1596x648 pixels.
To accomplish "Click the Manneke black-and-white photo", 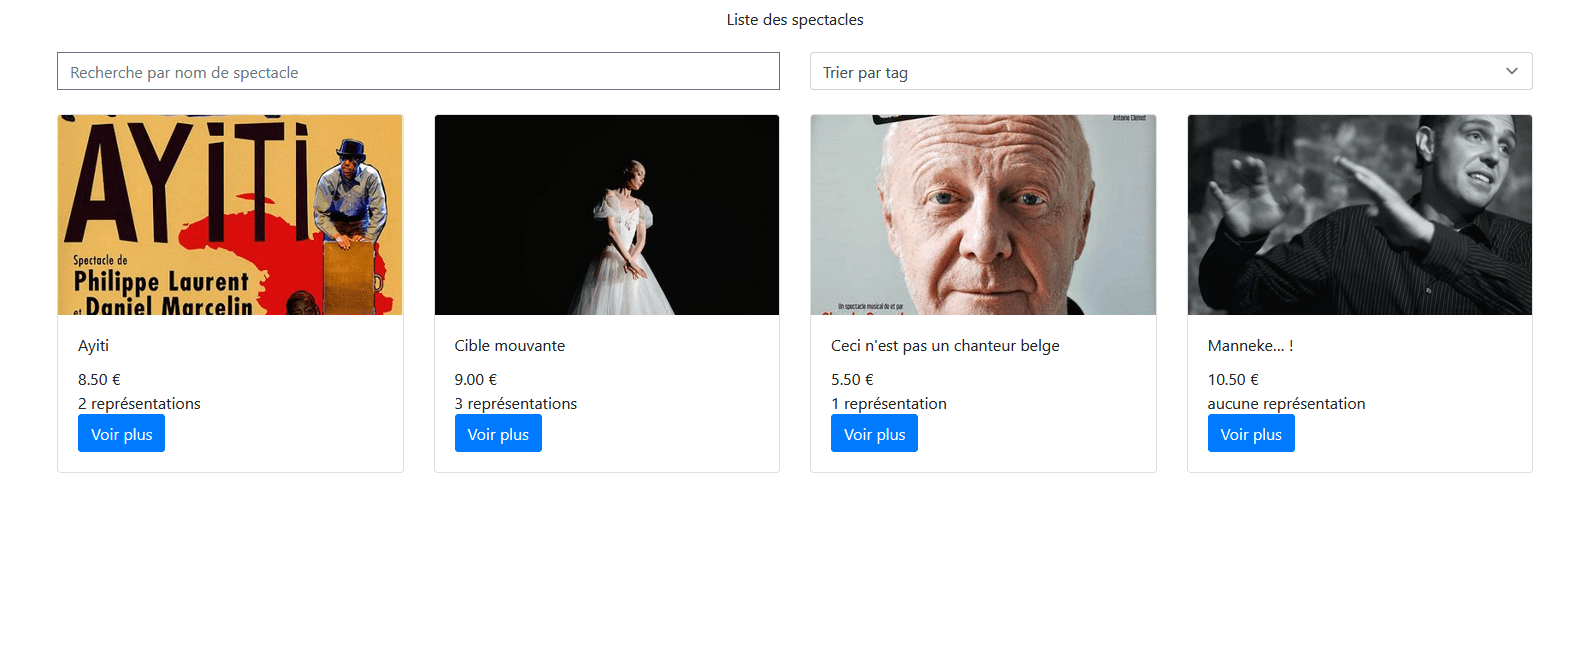I will tap(1359, 215).
